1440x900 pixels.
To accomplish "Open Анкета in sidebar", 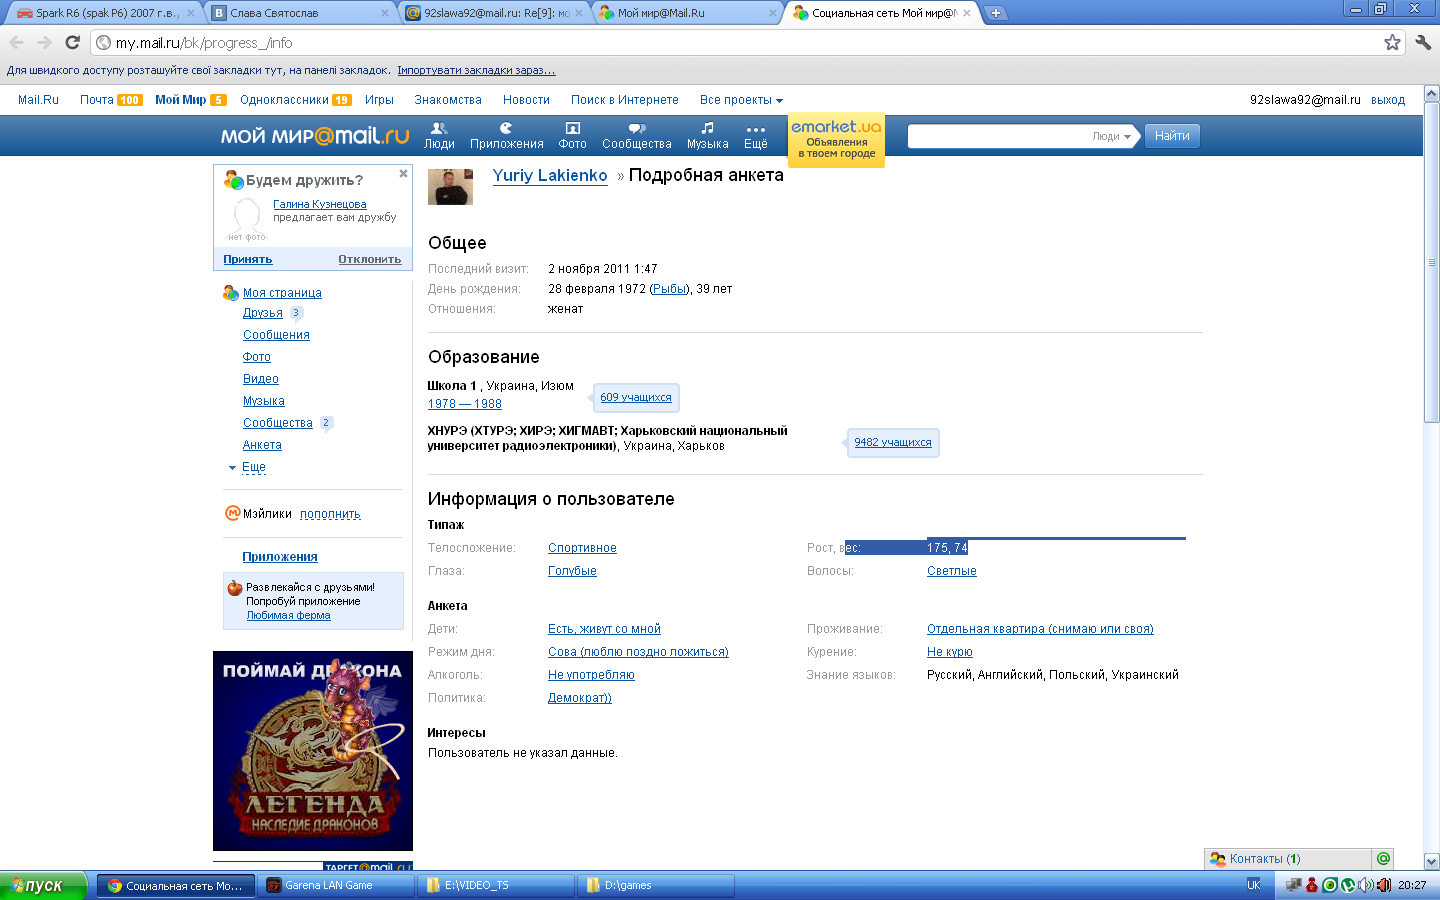I will click(x=262, y=445).
